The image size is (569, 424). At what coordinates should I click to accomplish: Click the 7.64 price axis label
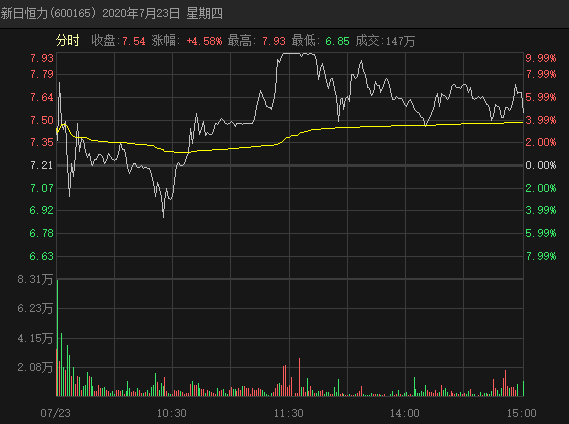pyautogui.click(x=42, y=97)
